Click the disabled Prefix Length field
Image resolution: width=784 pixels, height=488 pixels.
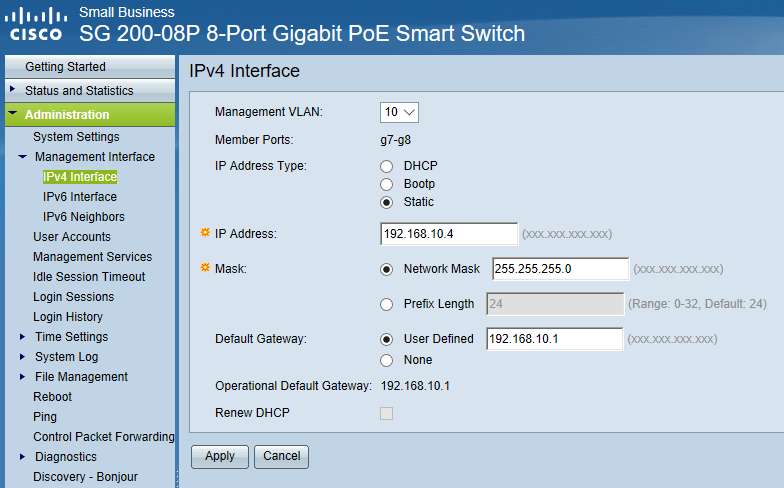(555, 304)
